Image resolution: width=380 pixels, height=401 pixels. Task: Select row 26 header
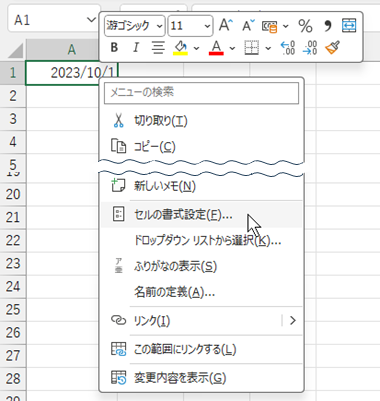(13, 332)
